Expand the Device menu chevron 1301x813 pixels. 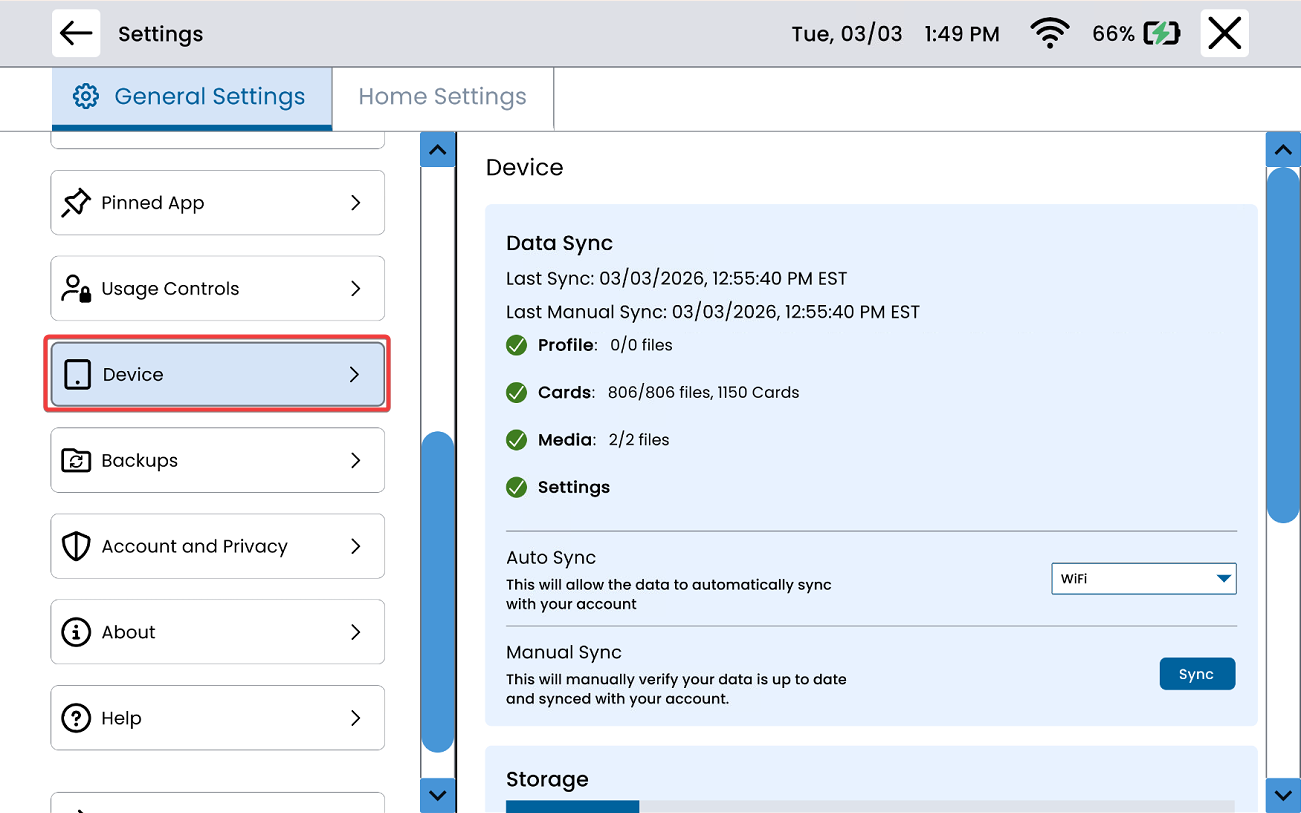click(354, 375)
